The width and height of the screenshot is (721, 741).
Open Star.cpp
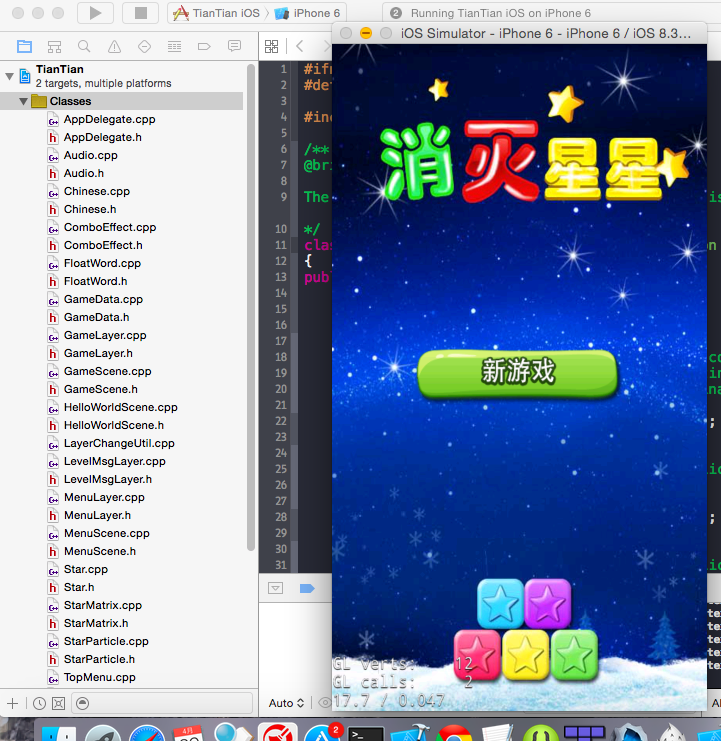[86, 569]
